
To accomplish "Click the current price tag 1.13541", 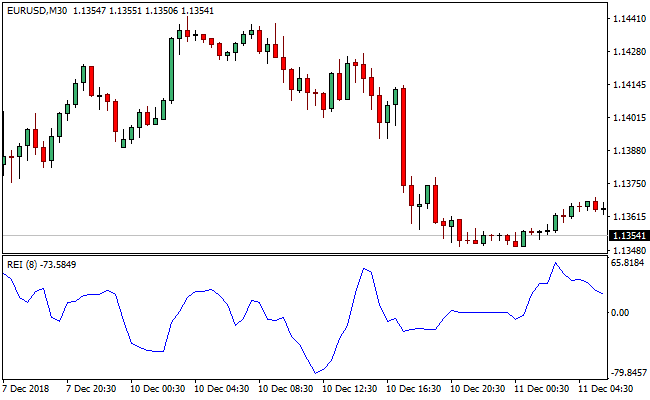I will click(629, 236).
